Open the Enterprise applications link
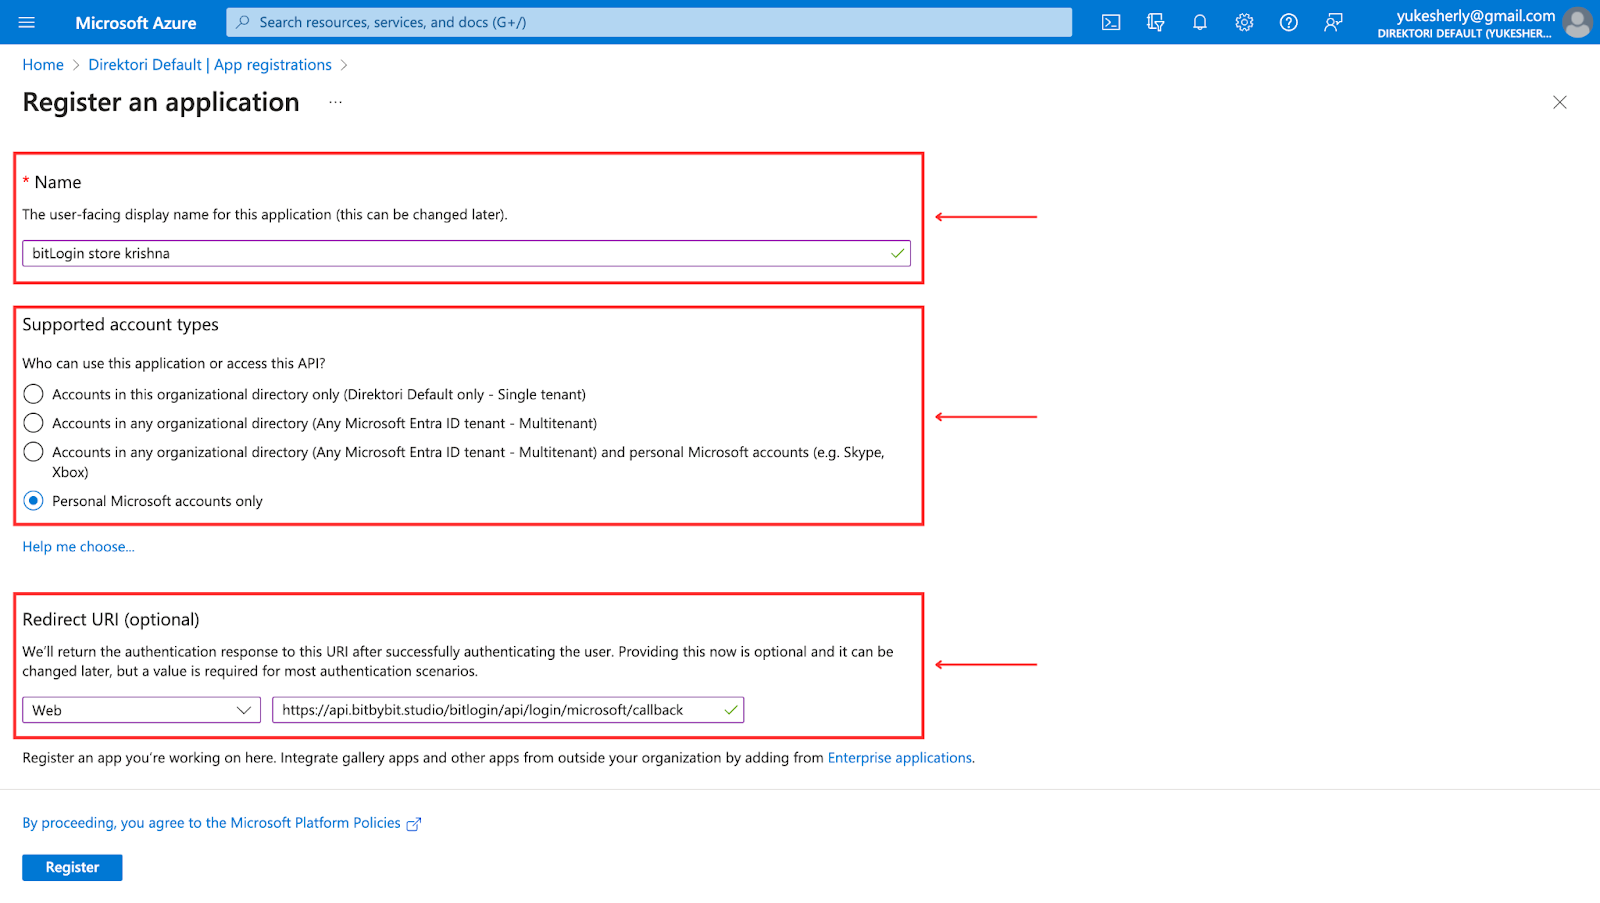This screenshot has height=903, width=1600. click(899, 758)
